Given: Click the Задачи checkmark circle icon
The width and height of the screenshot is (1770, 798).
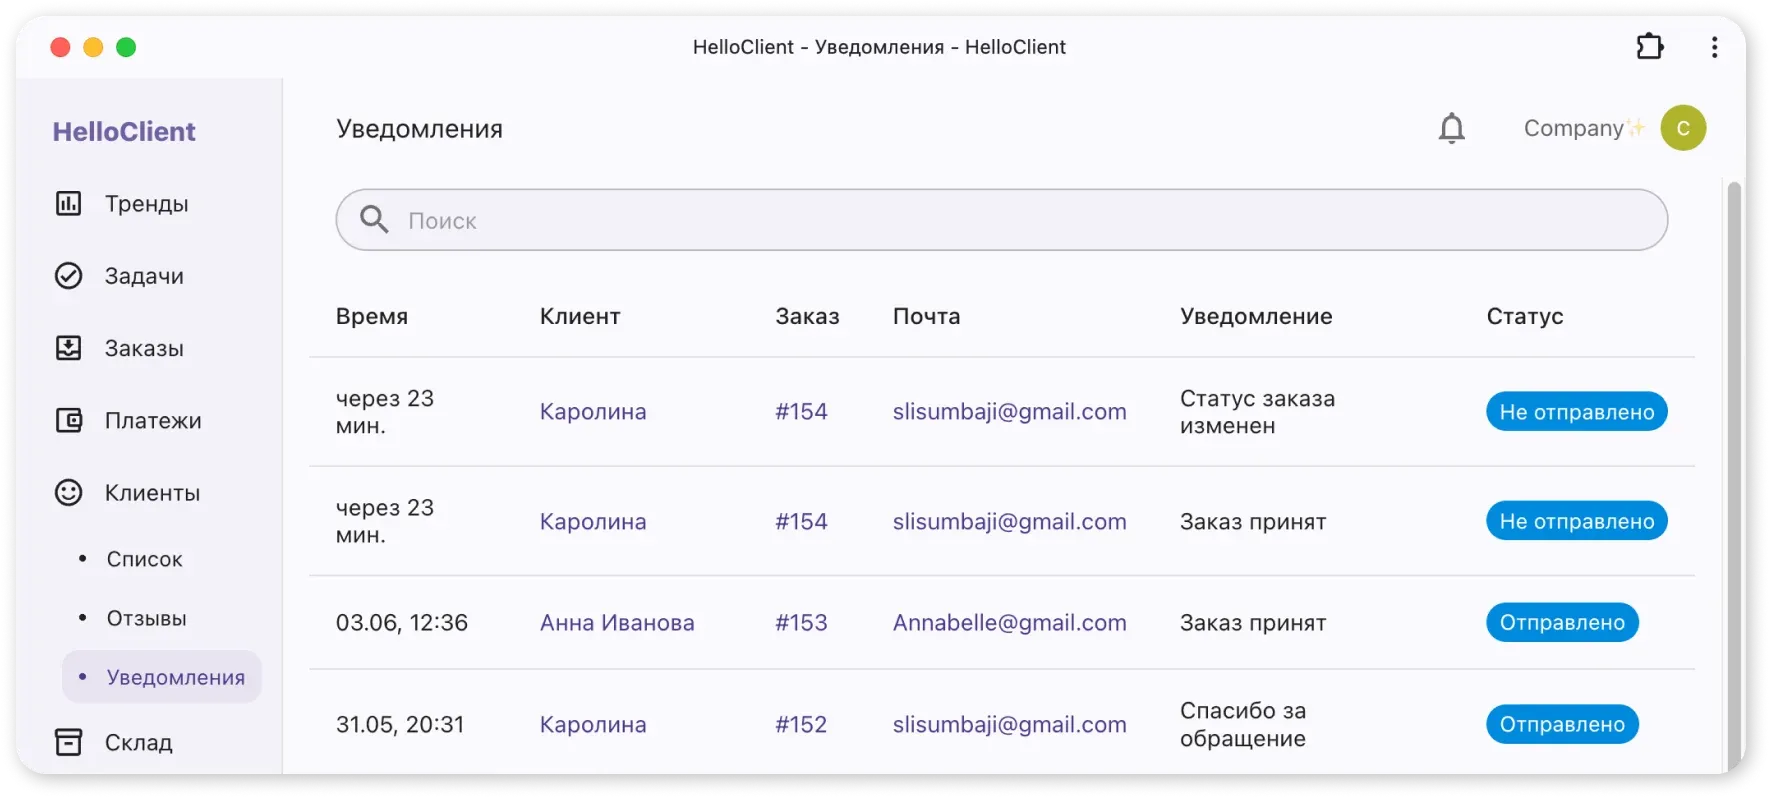Looking at the screenshot, I should click(x=68, y=276).
